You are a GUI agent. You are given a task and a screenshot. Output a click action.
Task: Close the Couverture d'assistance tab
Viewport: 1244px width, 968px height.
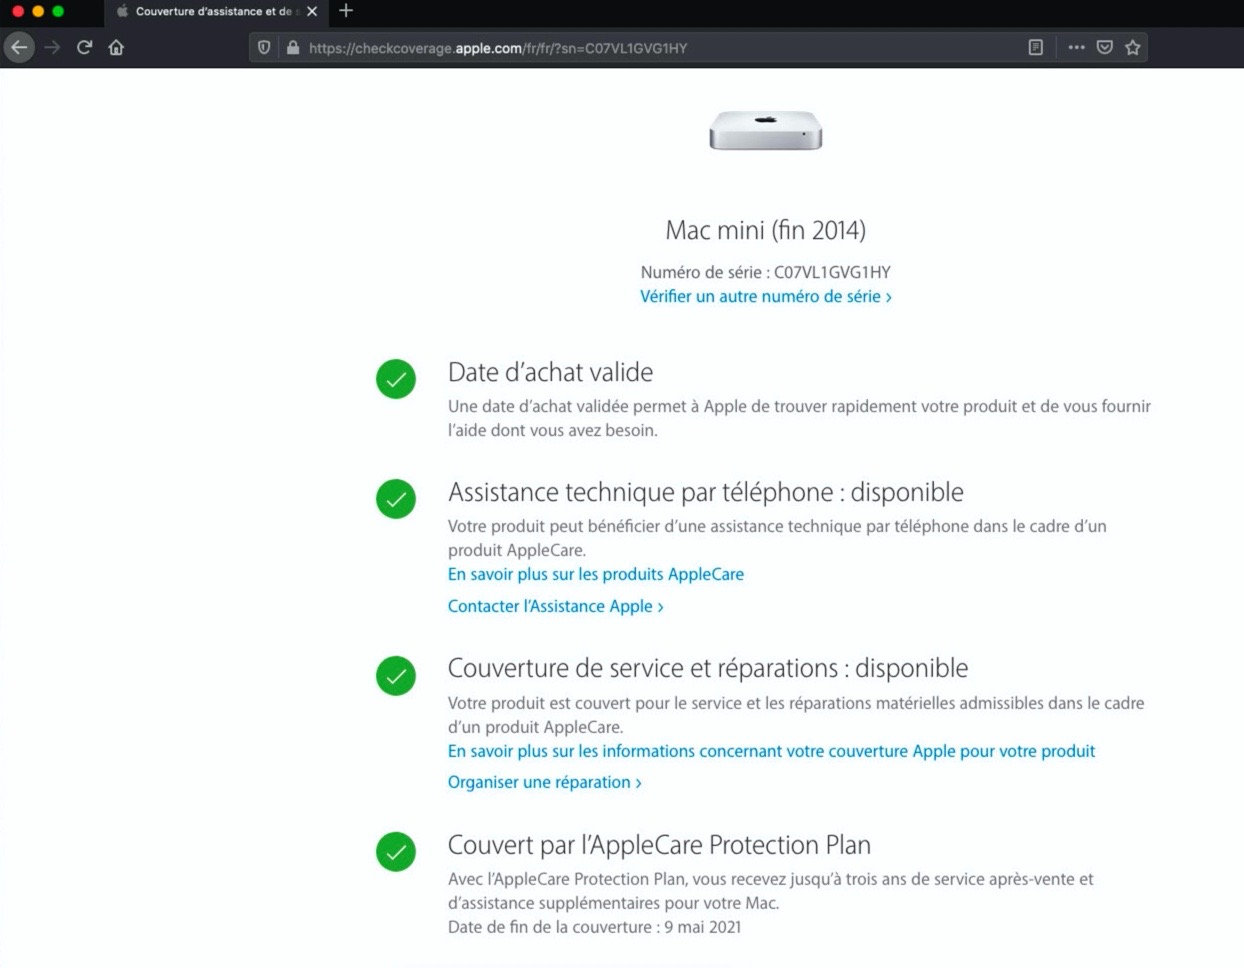tap(312, 12)
